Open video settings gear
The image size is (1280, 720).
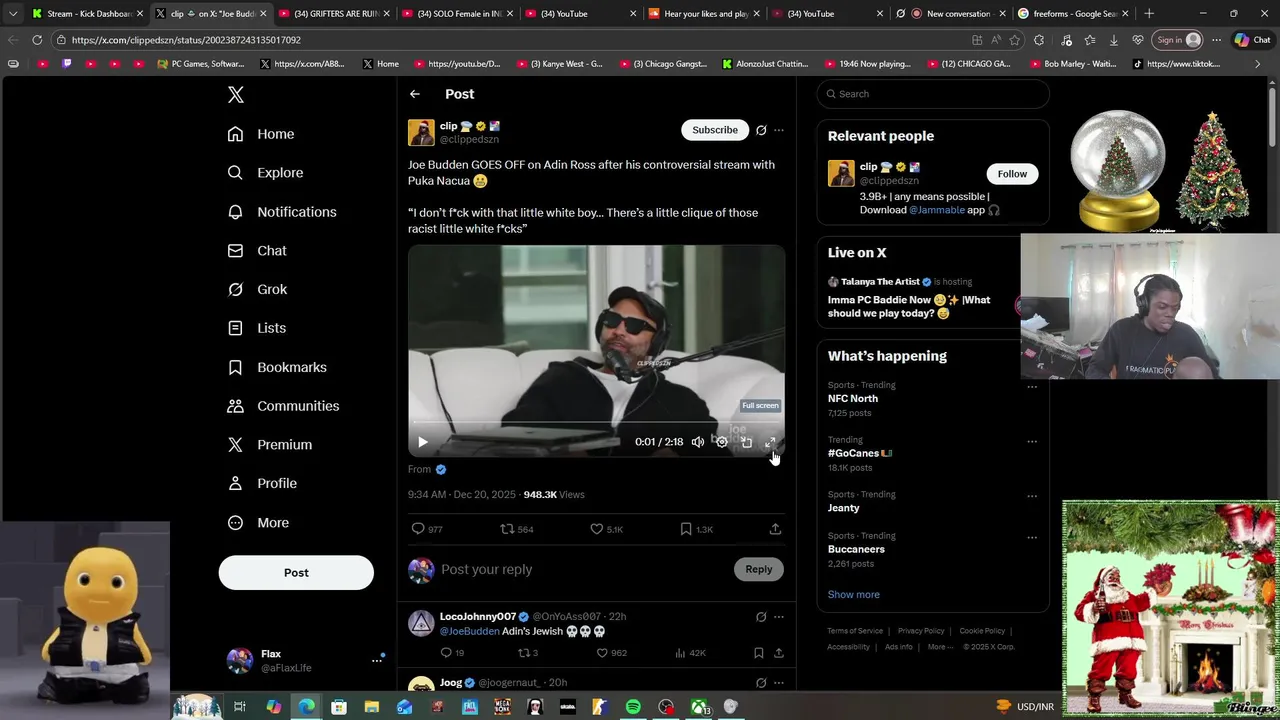722,442
